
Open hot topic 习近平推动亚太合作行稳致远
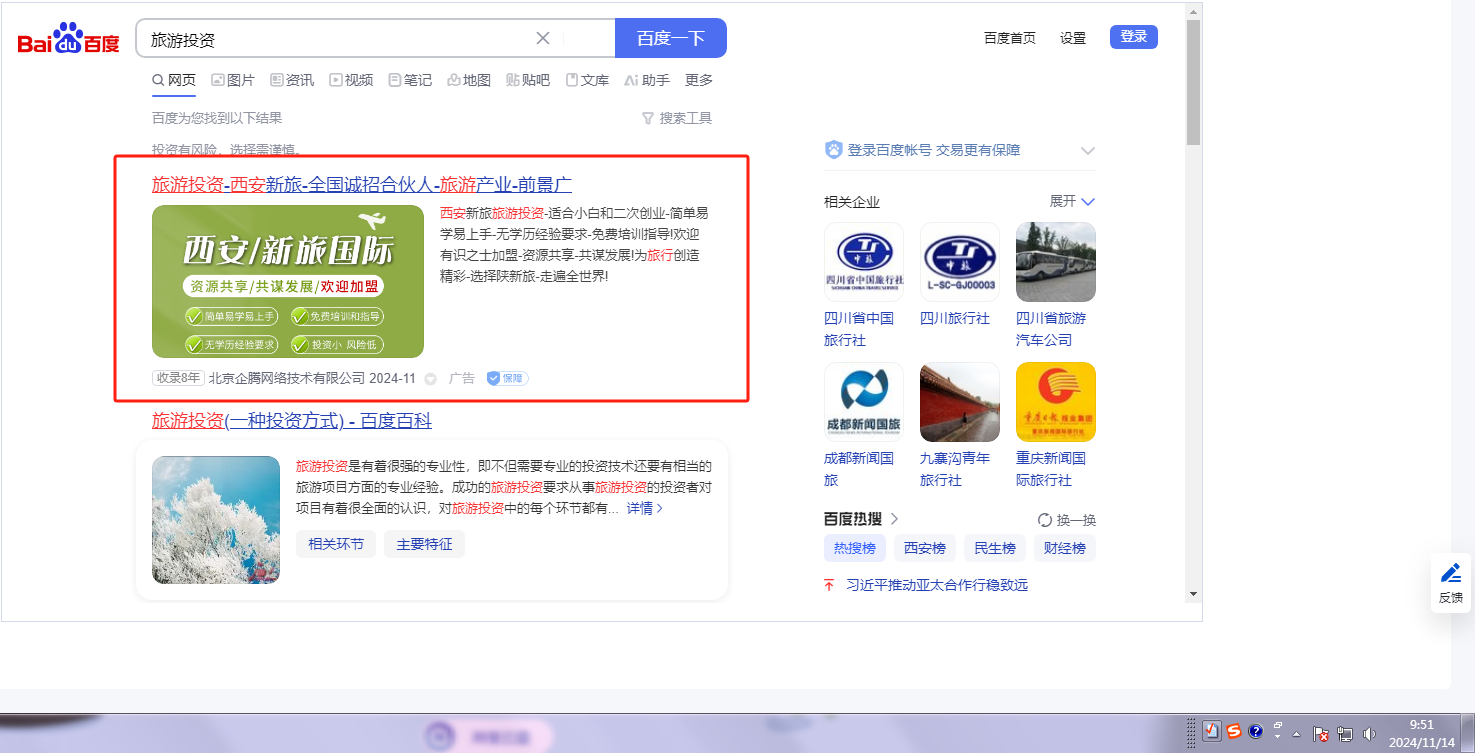coord(937,585)
